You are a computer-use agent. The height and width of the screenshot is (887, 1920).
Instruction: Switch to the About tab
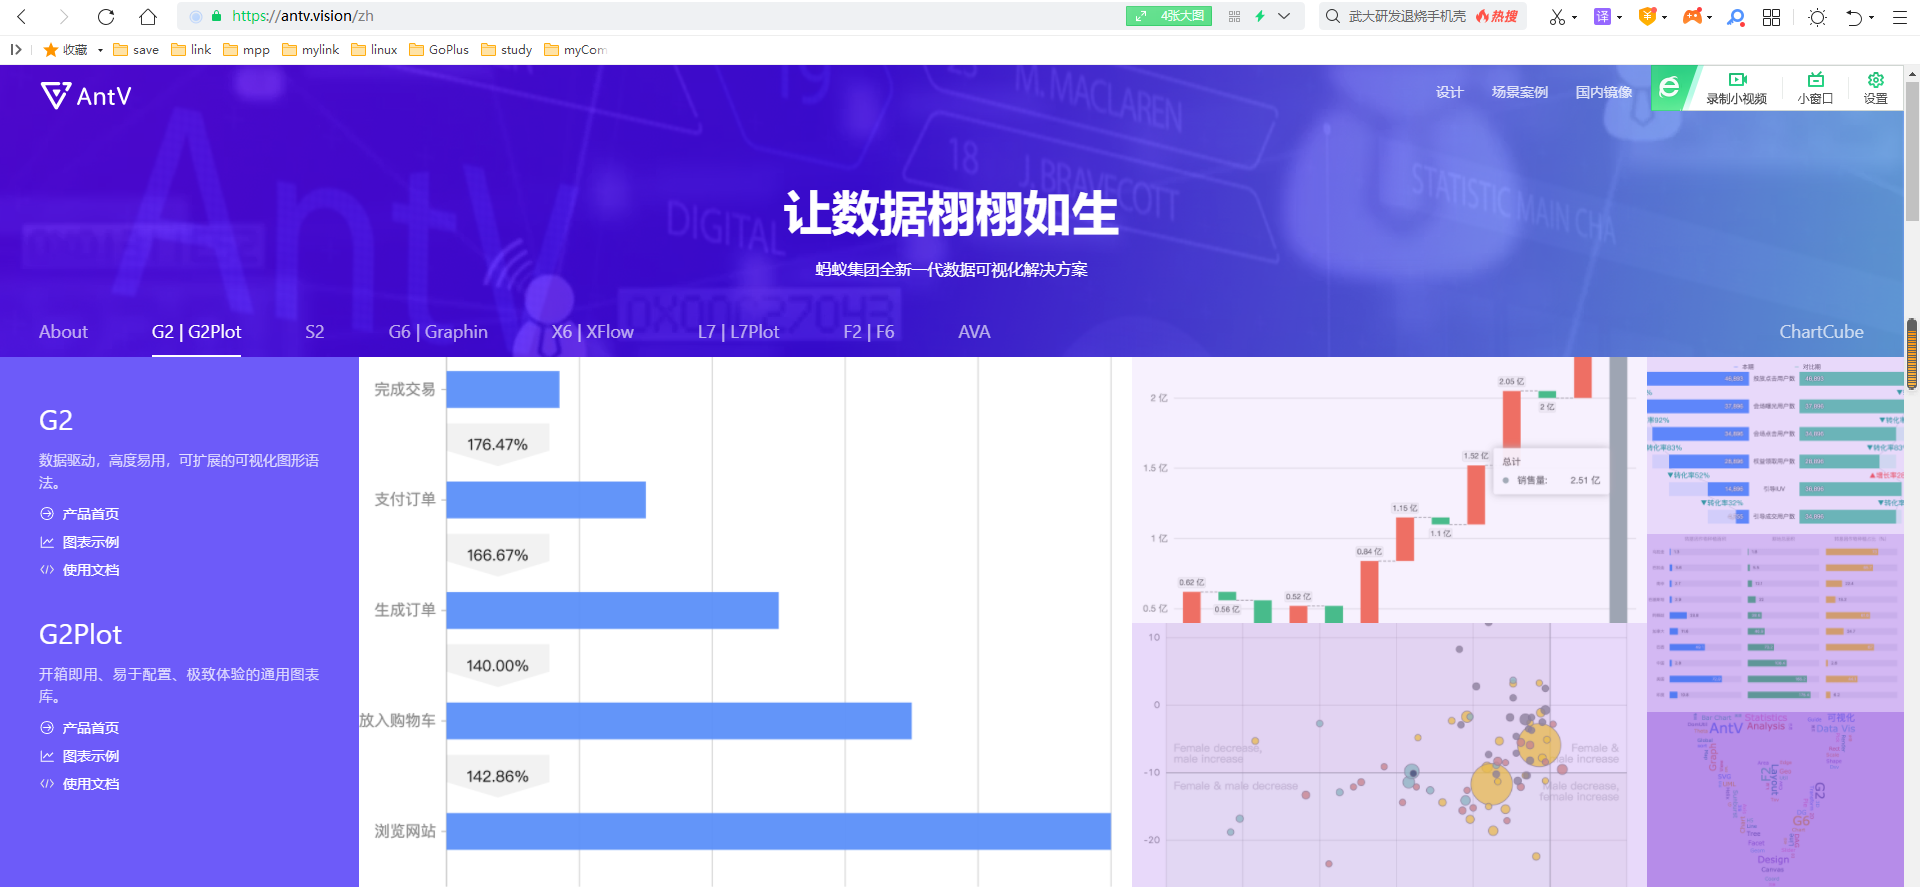click(x=63, y=332)
